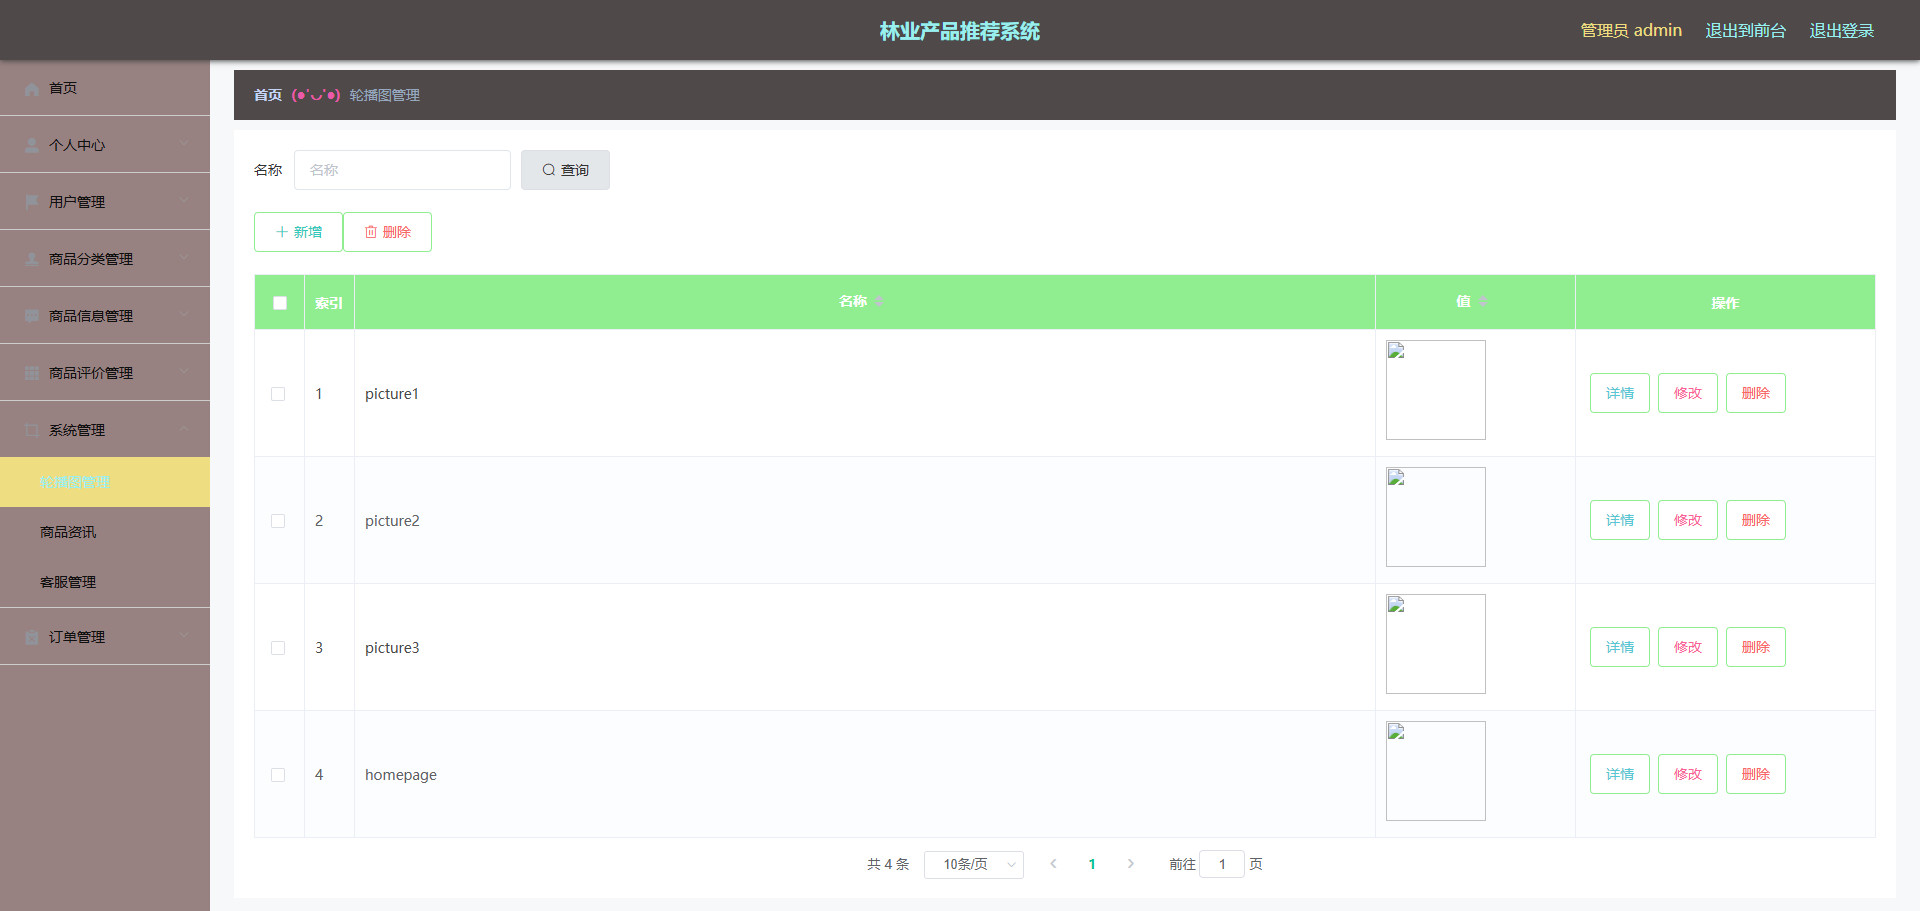
Task: Expand 商品信息管理 submenu arrow
Action: (184, 316)
